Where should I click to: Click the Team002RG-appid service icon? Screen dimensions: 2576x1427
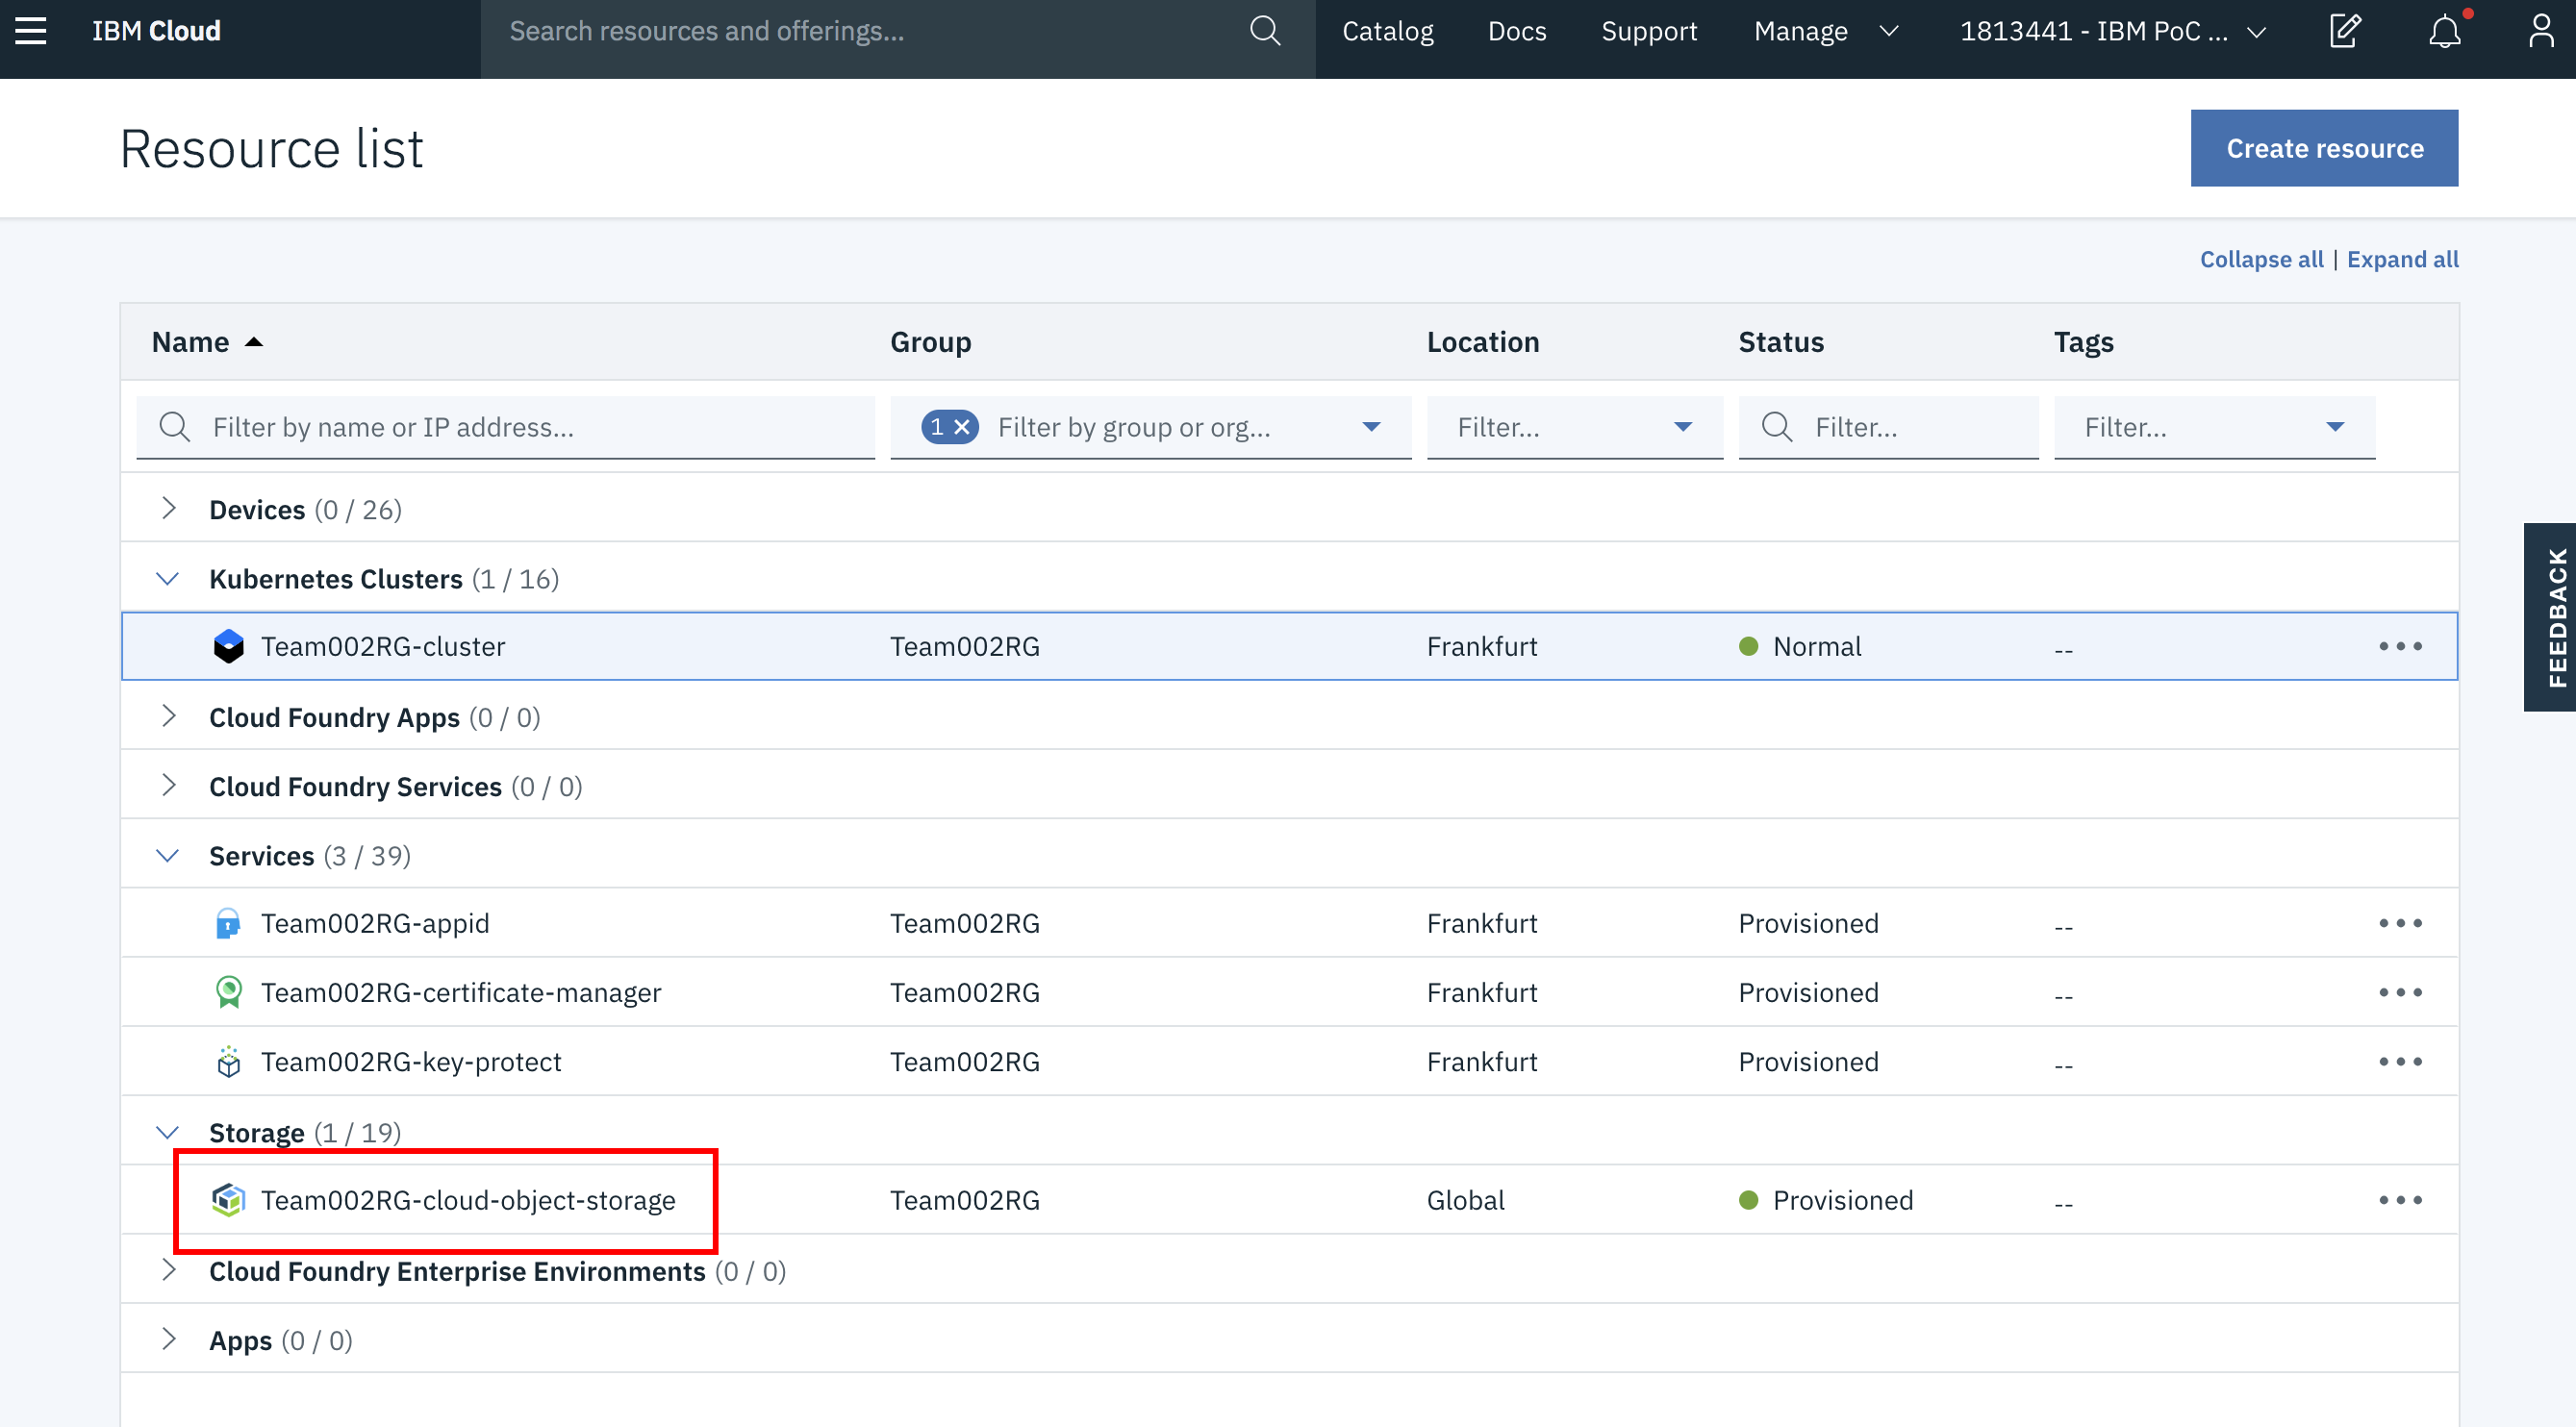229,923
